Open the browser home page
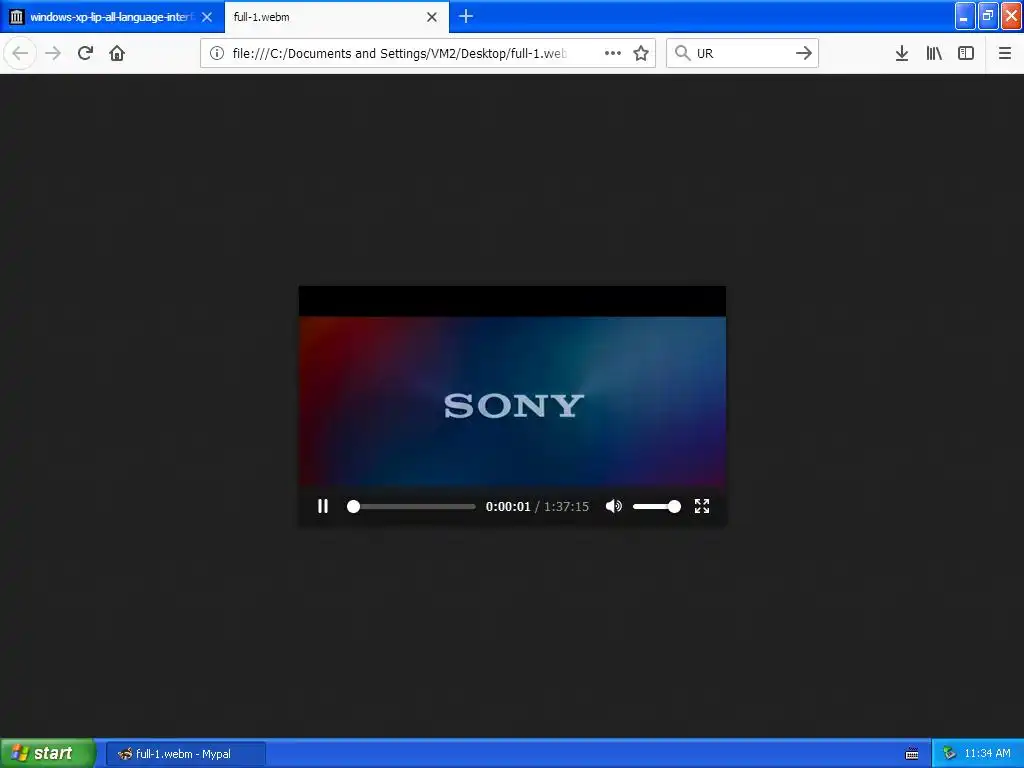 pos(117,53)
